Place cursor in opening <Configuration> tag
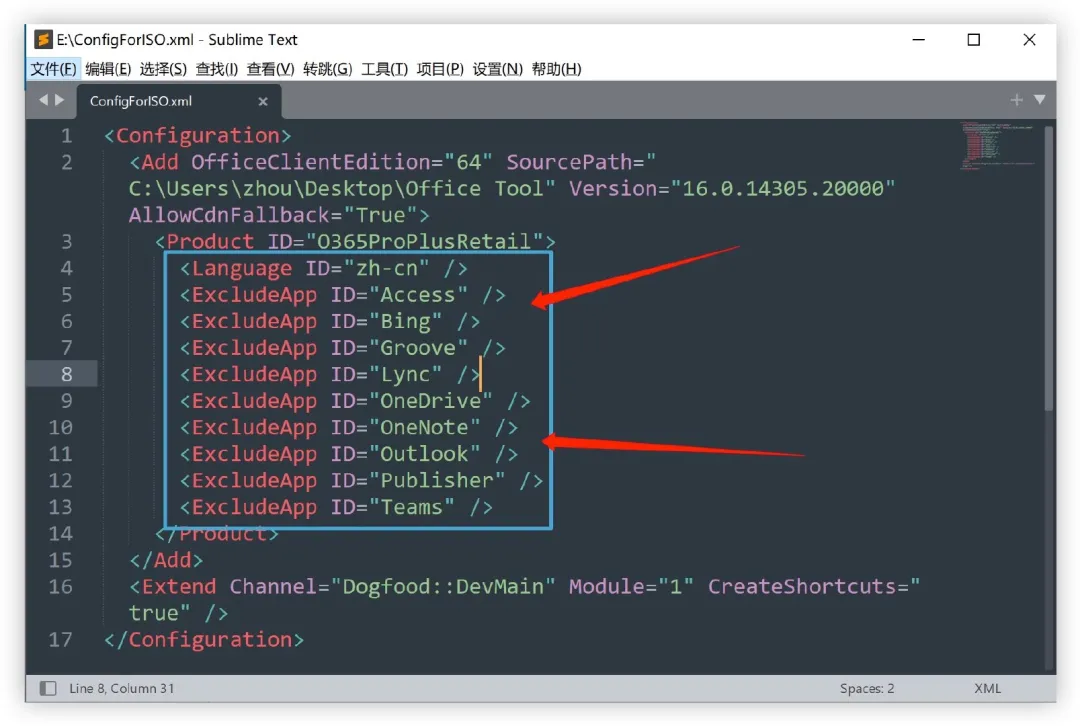Viewport: 1080px width, 726px height. point(198,136)
